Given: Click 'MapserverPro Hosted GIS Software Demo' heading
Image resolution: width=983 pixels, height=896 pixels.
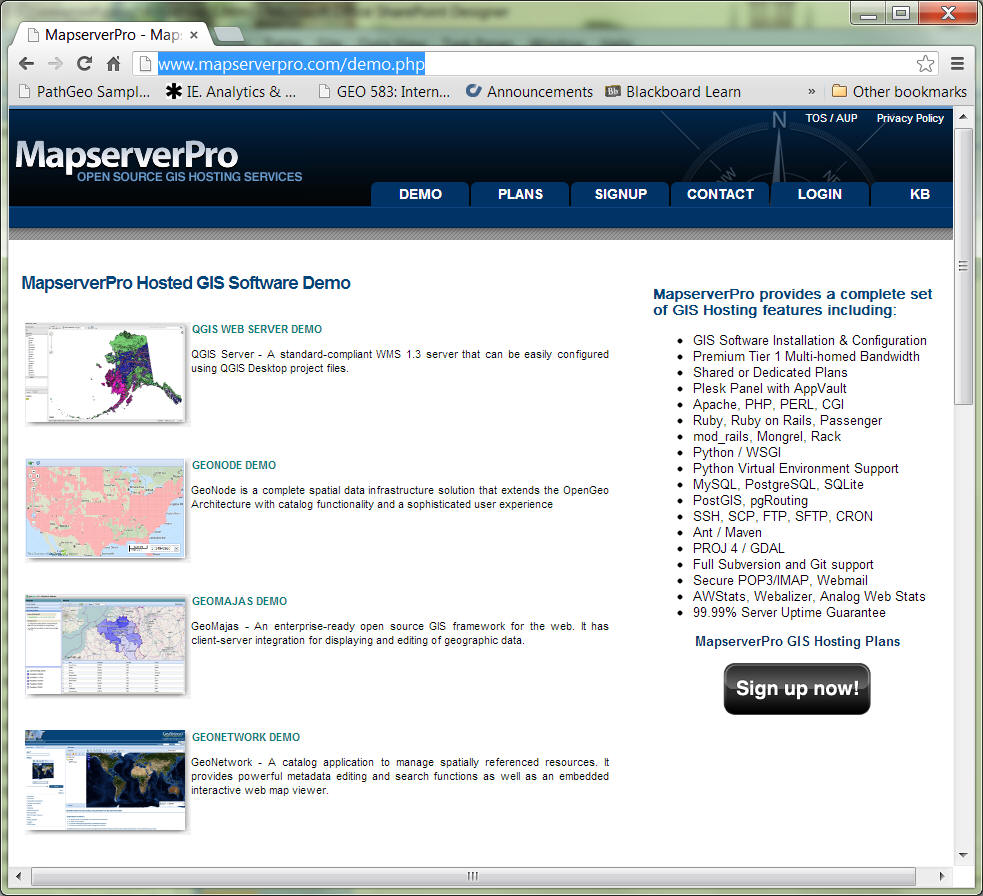Looking at the screenshot, I should 186,283.
